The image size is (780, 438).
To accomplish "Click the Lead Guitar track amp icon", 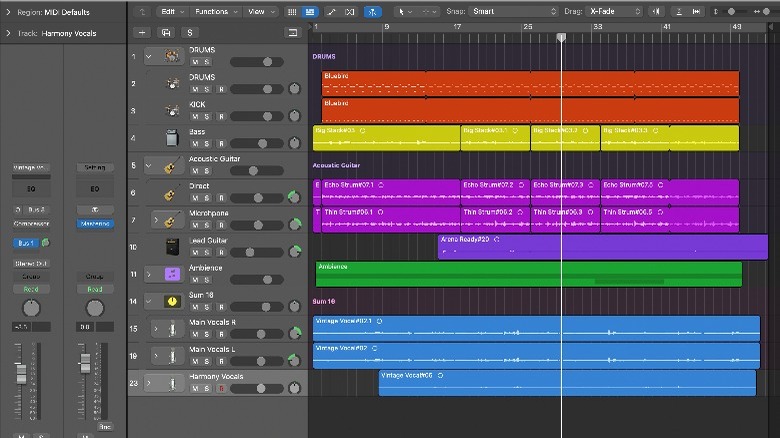I will pyautogui.click(x=172, y=246).
